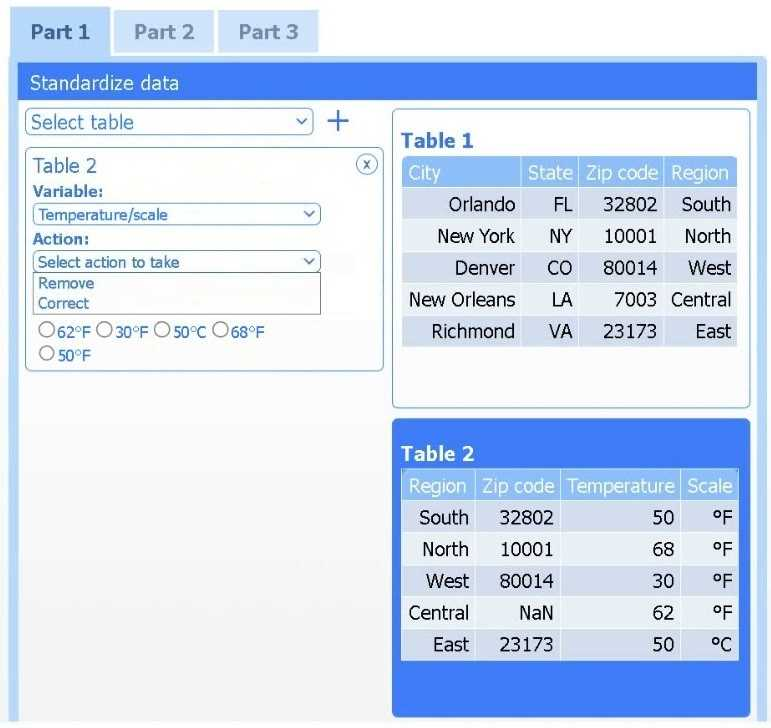
Task: Pick the 68°F radio option
Action: point(220,331)
